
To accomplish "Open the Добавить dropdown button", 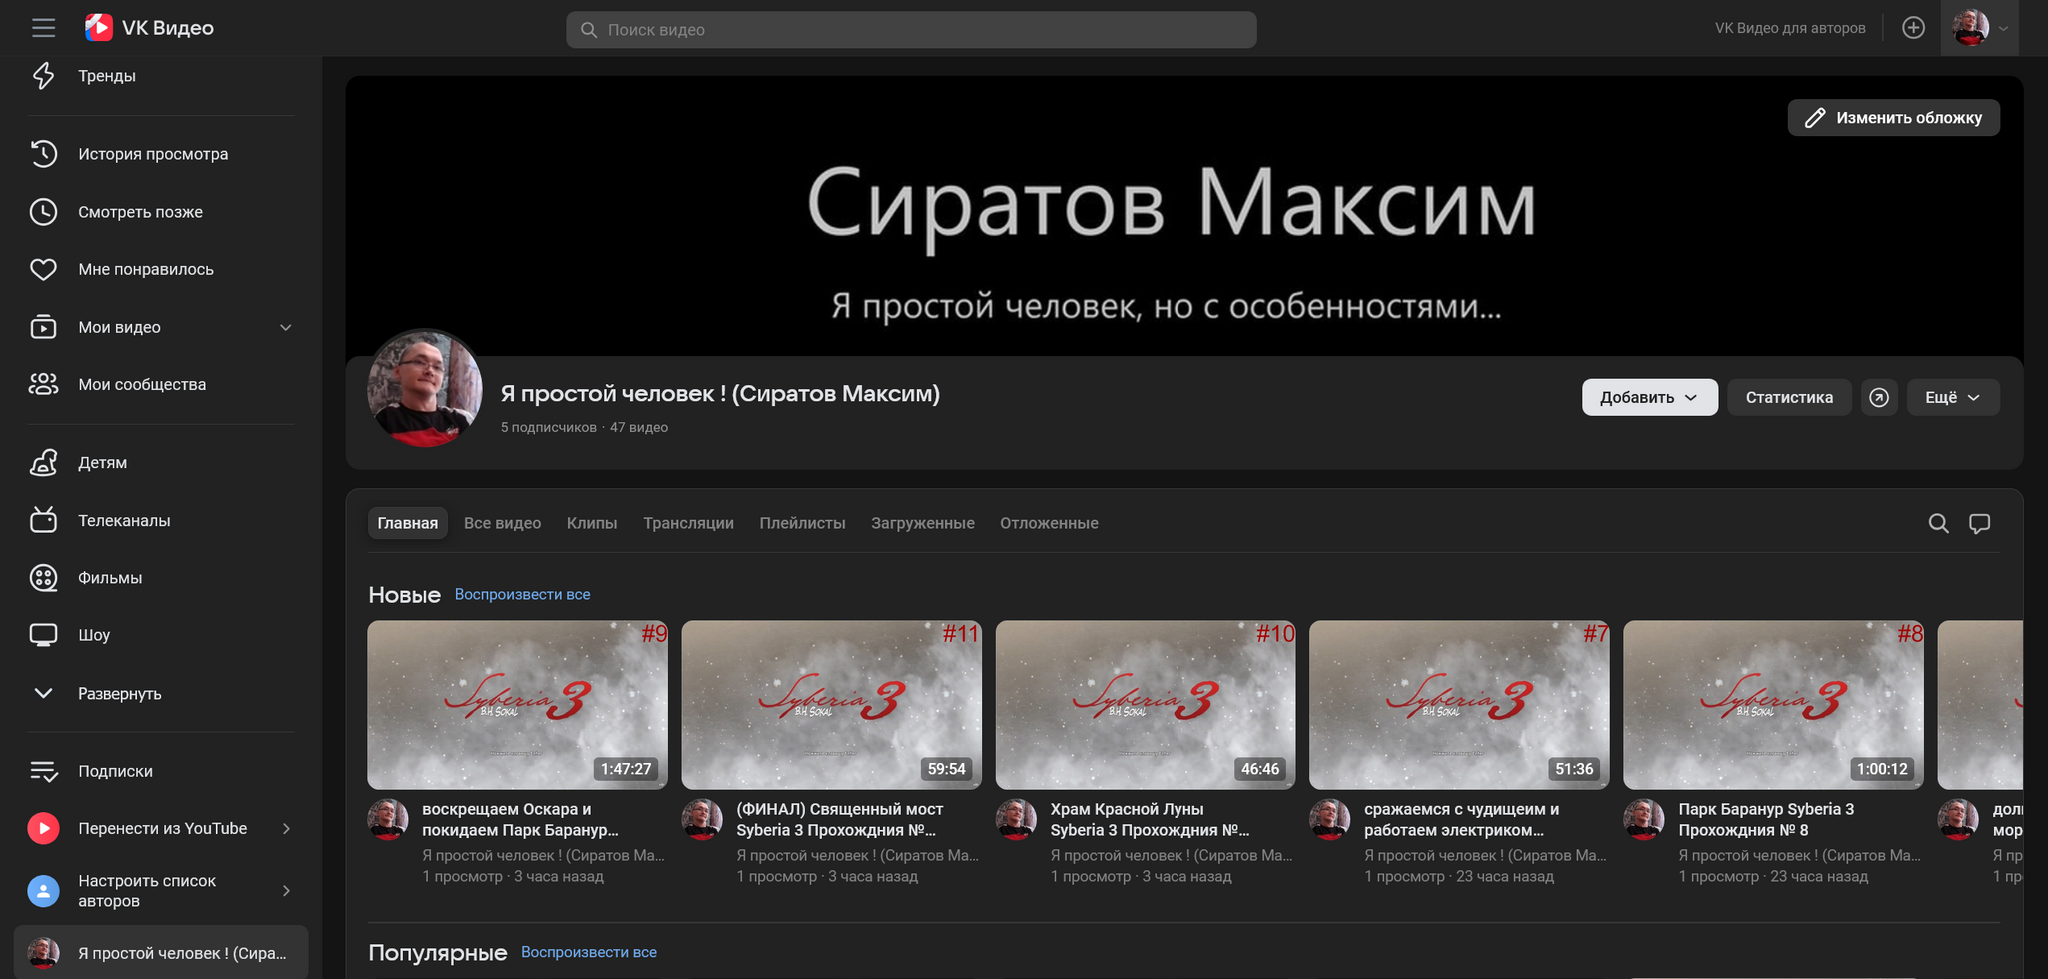I will tap(1648, 397).
